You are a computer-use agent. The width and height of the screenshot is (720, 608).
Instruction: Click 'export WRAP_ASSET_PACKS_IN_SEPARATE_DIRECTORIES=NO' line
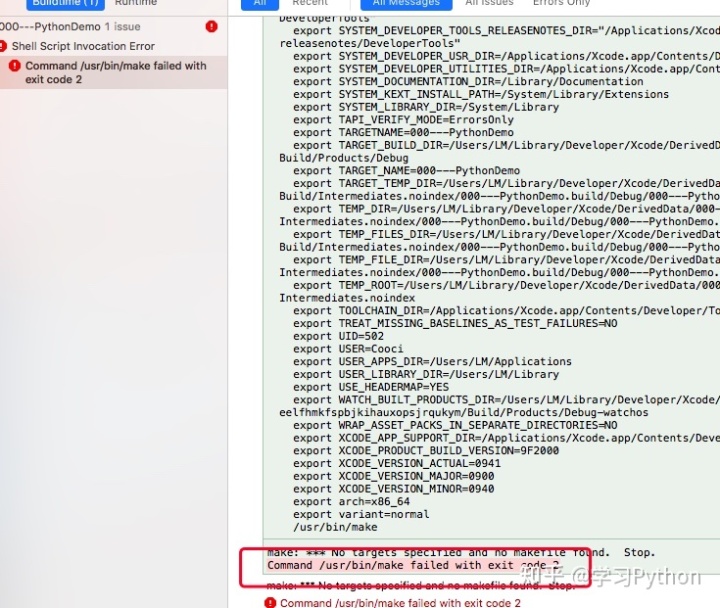[455, 425]
